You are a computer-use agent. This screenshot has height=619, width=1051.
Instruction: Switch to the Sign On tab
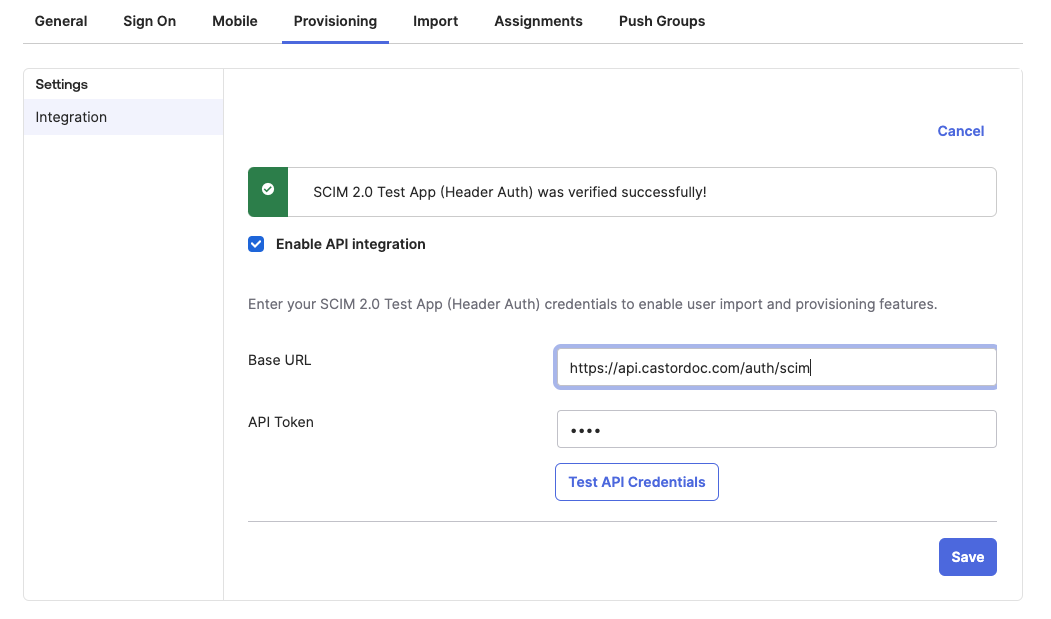coord(149,21)
